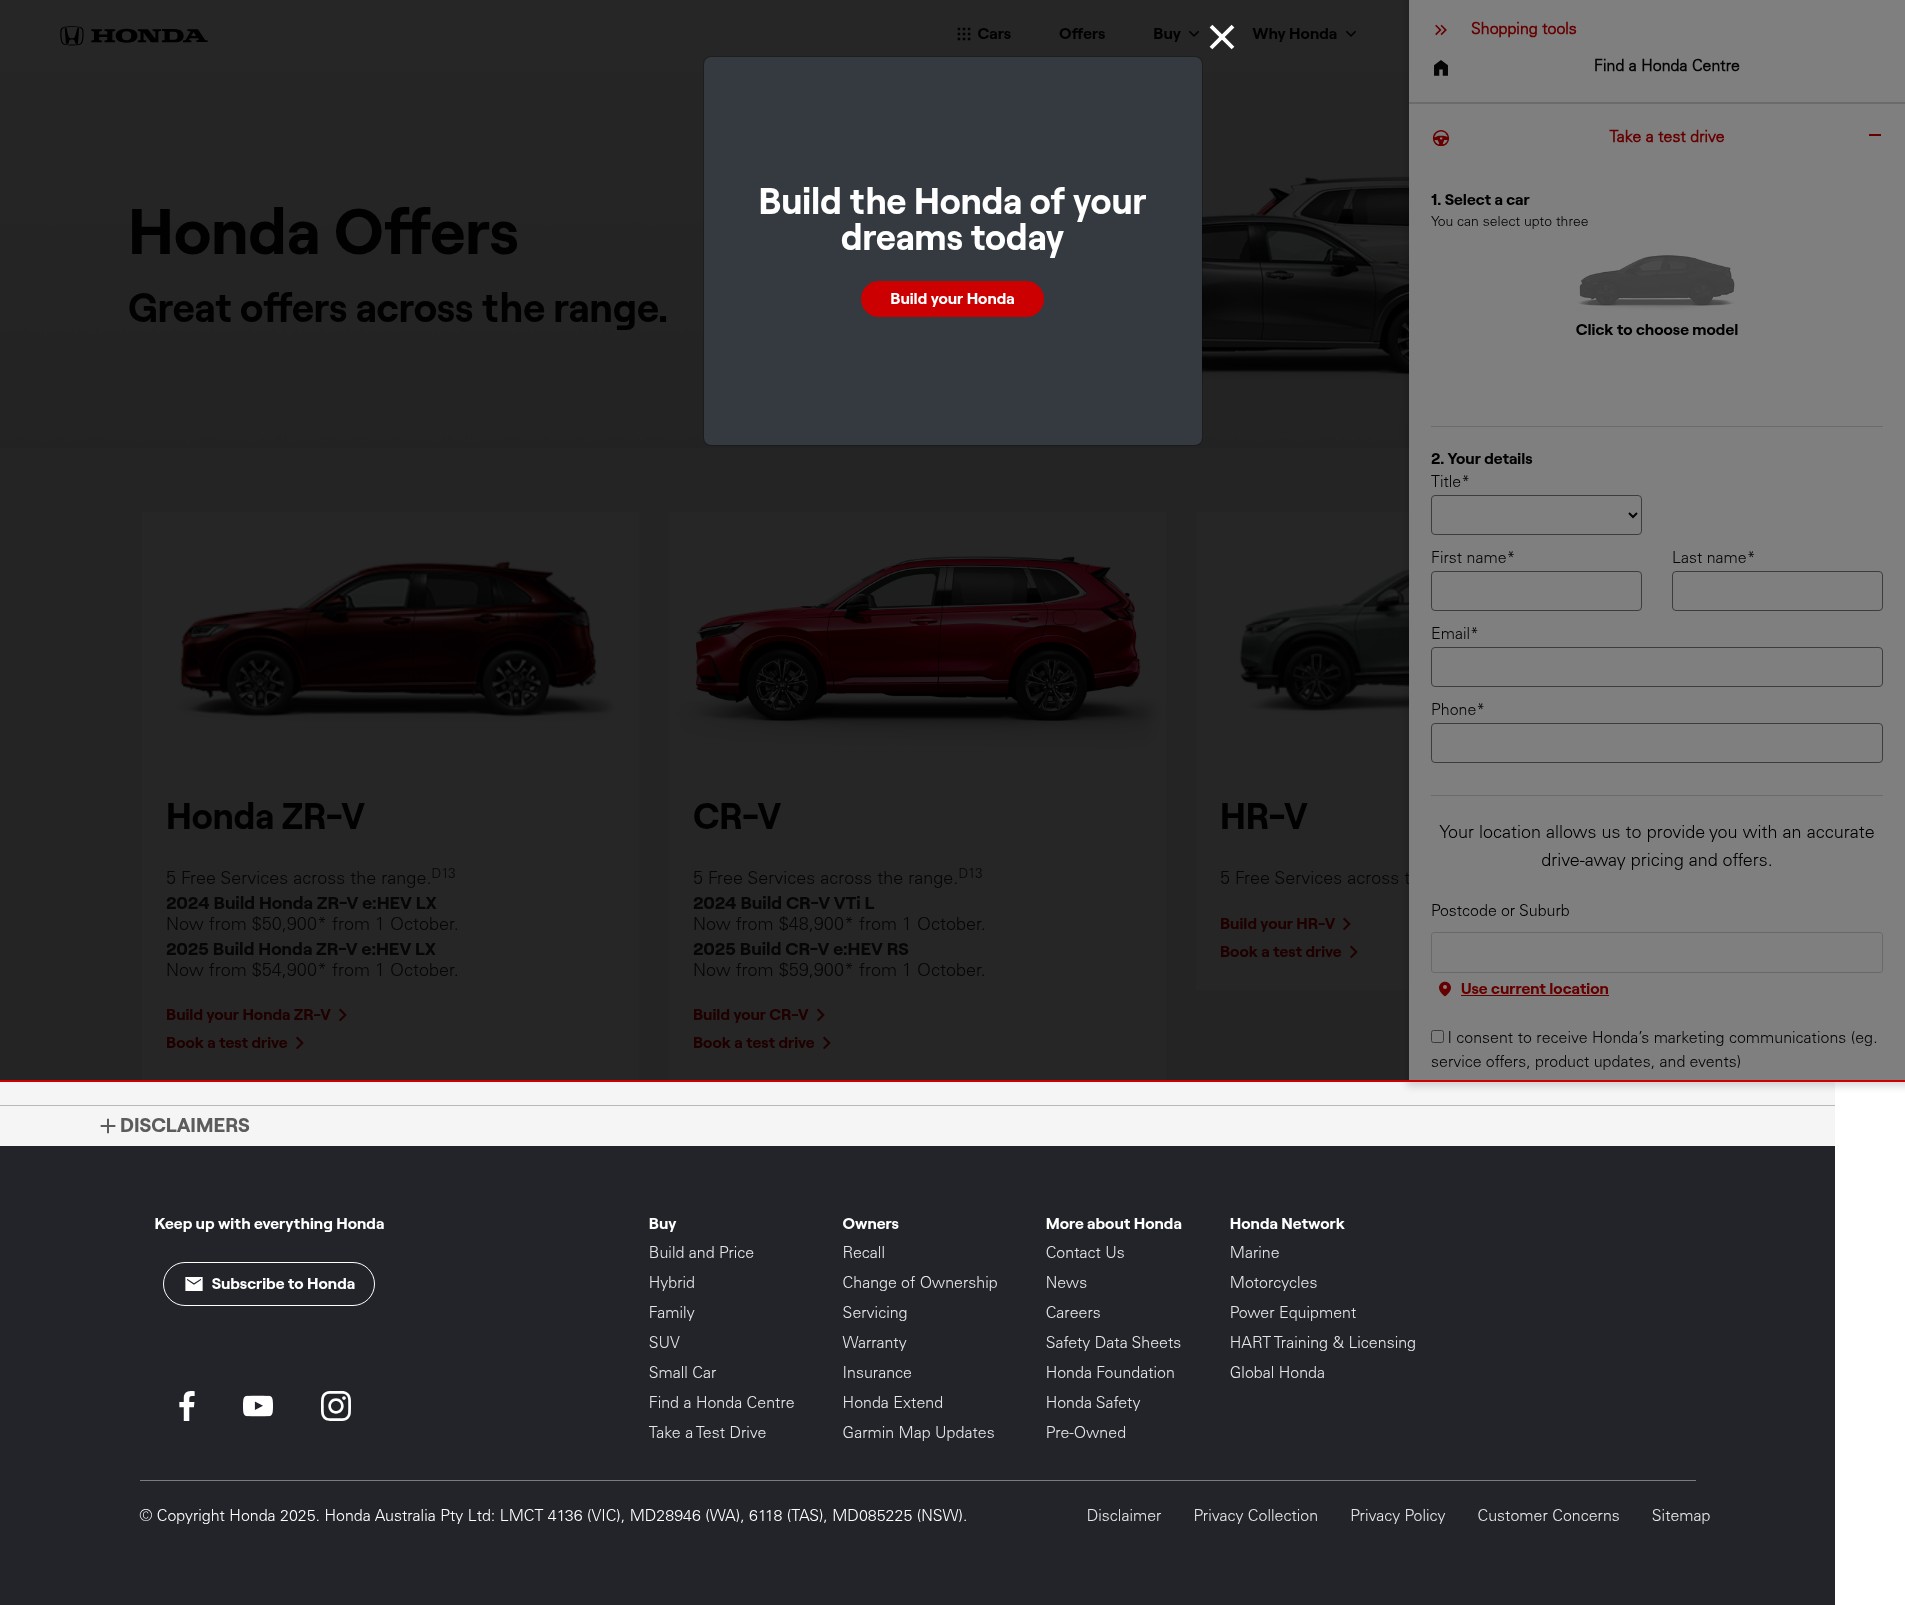Click ZR-V Book a test drive link

pyautogui.click(x=235, y=1043)
